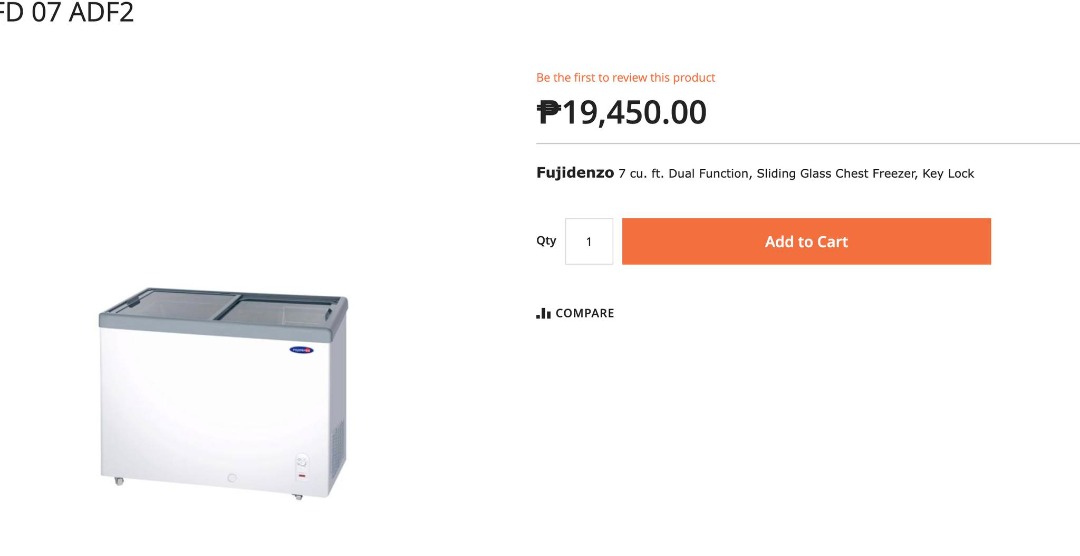Screen dimensions: 1080x556
Task: Focus the Qty quantity input field
Action: (589, 242)
